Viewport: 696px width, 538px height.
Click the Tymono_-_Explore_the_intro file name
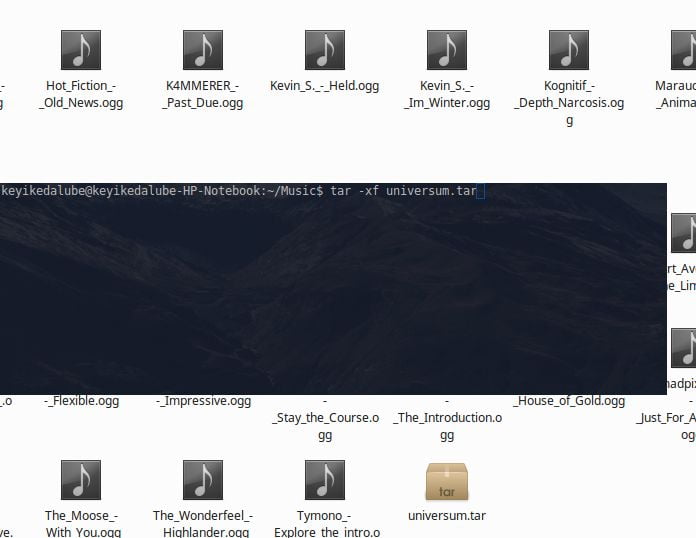click(327, 523)
